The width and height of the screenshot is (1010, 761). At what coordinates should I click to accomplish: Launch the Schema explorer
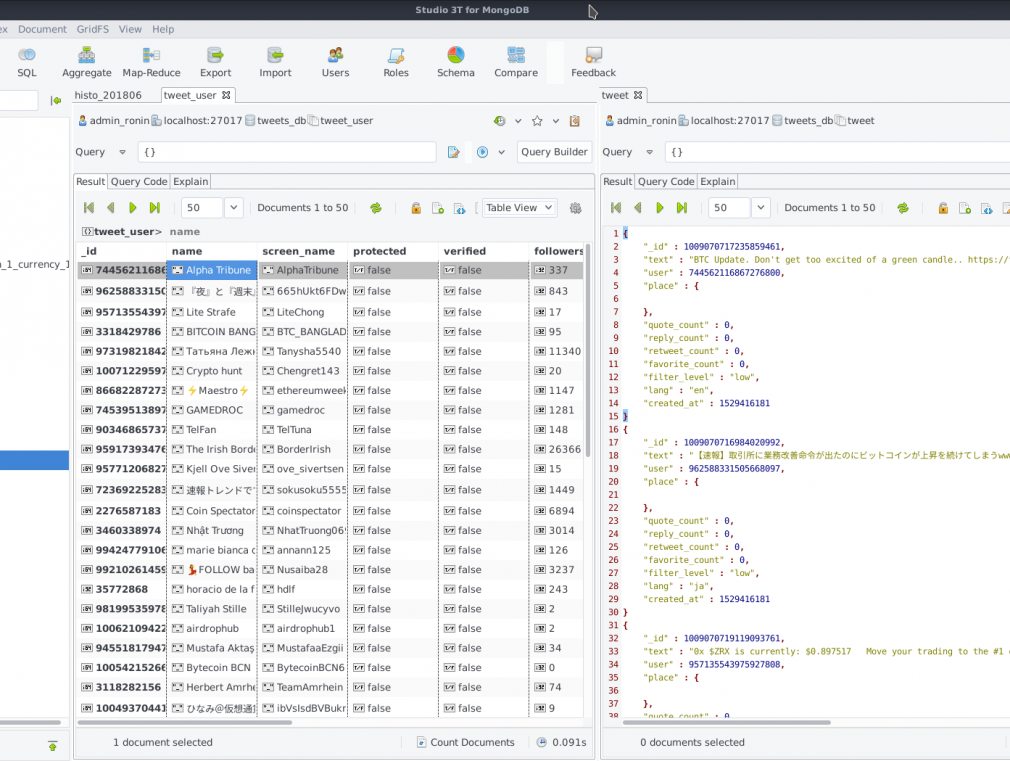click(455, 63)
